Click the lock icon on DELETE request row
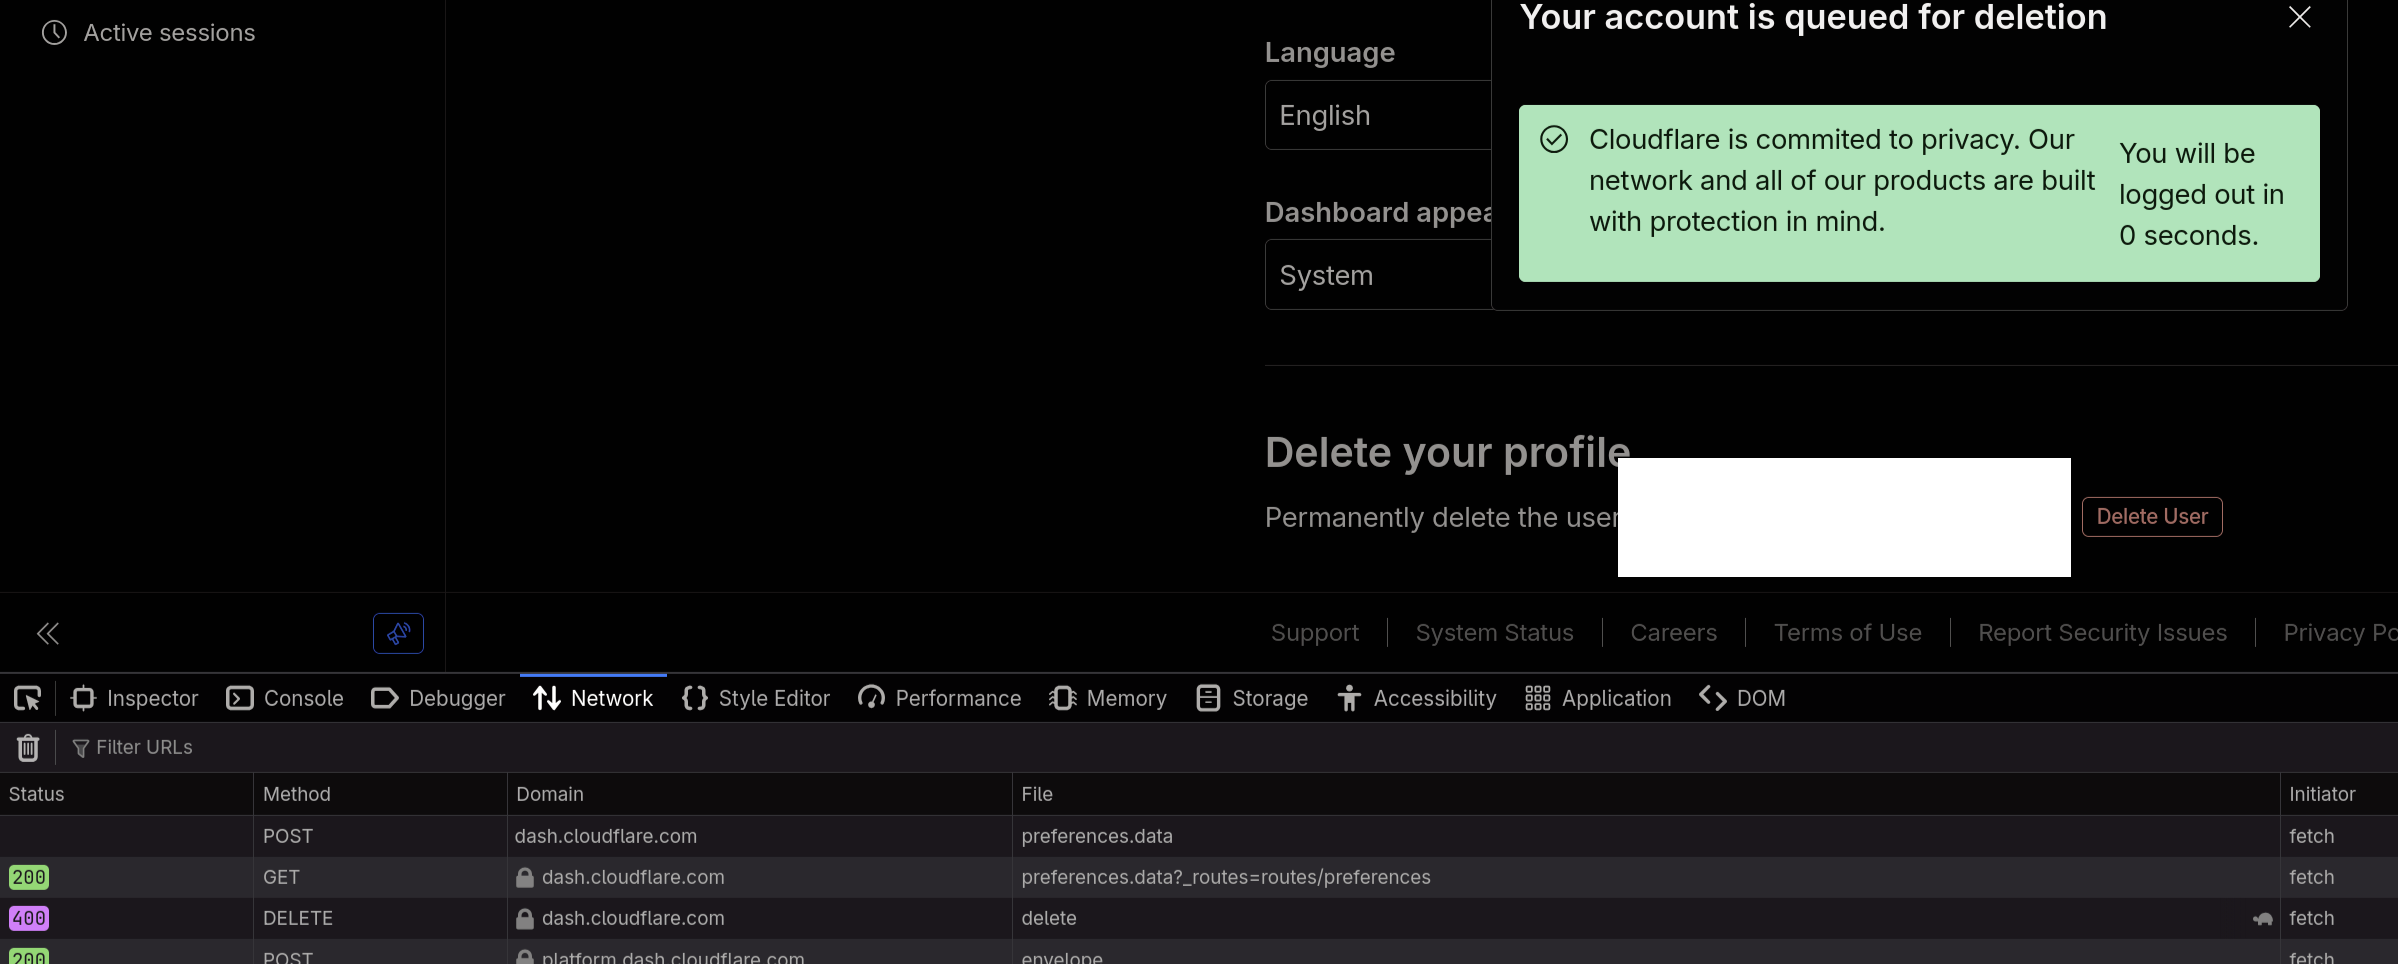This screenshot has height=964, width=2398. [525, 918]
